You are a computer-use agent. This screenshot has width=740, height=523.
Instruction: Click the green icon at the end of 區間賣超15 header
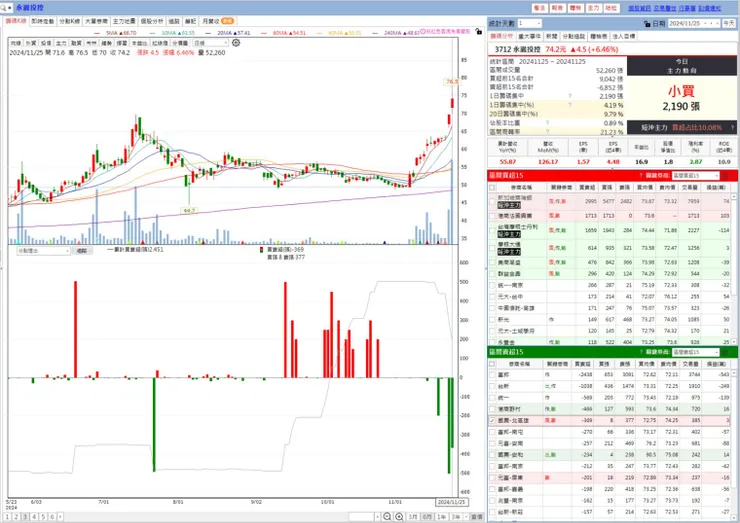coord(725,352)
